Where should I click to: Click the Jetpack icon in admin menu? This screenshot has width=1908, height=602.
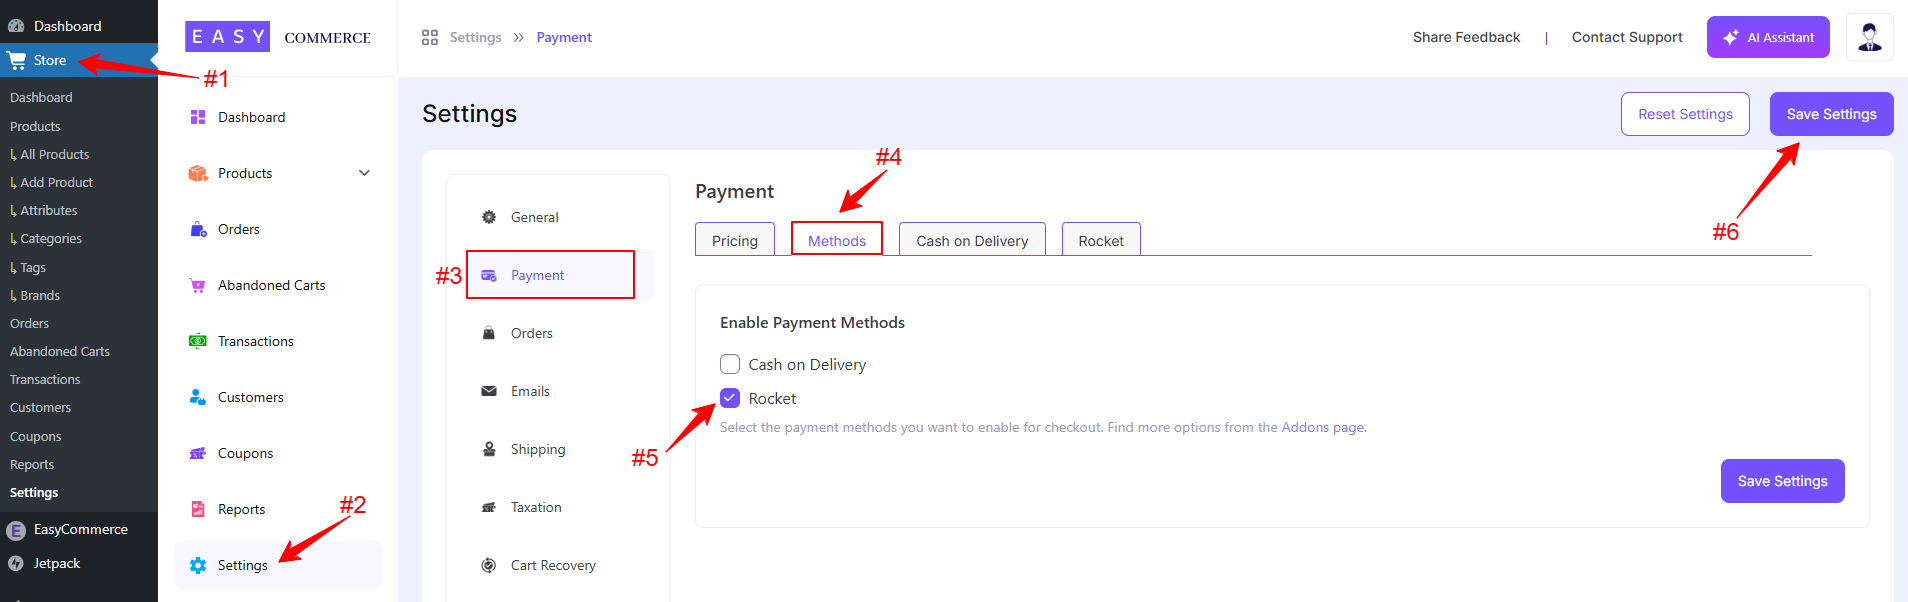pyautogui.click(x=16, y=564)
